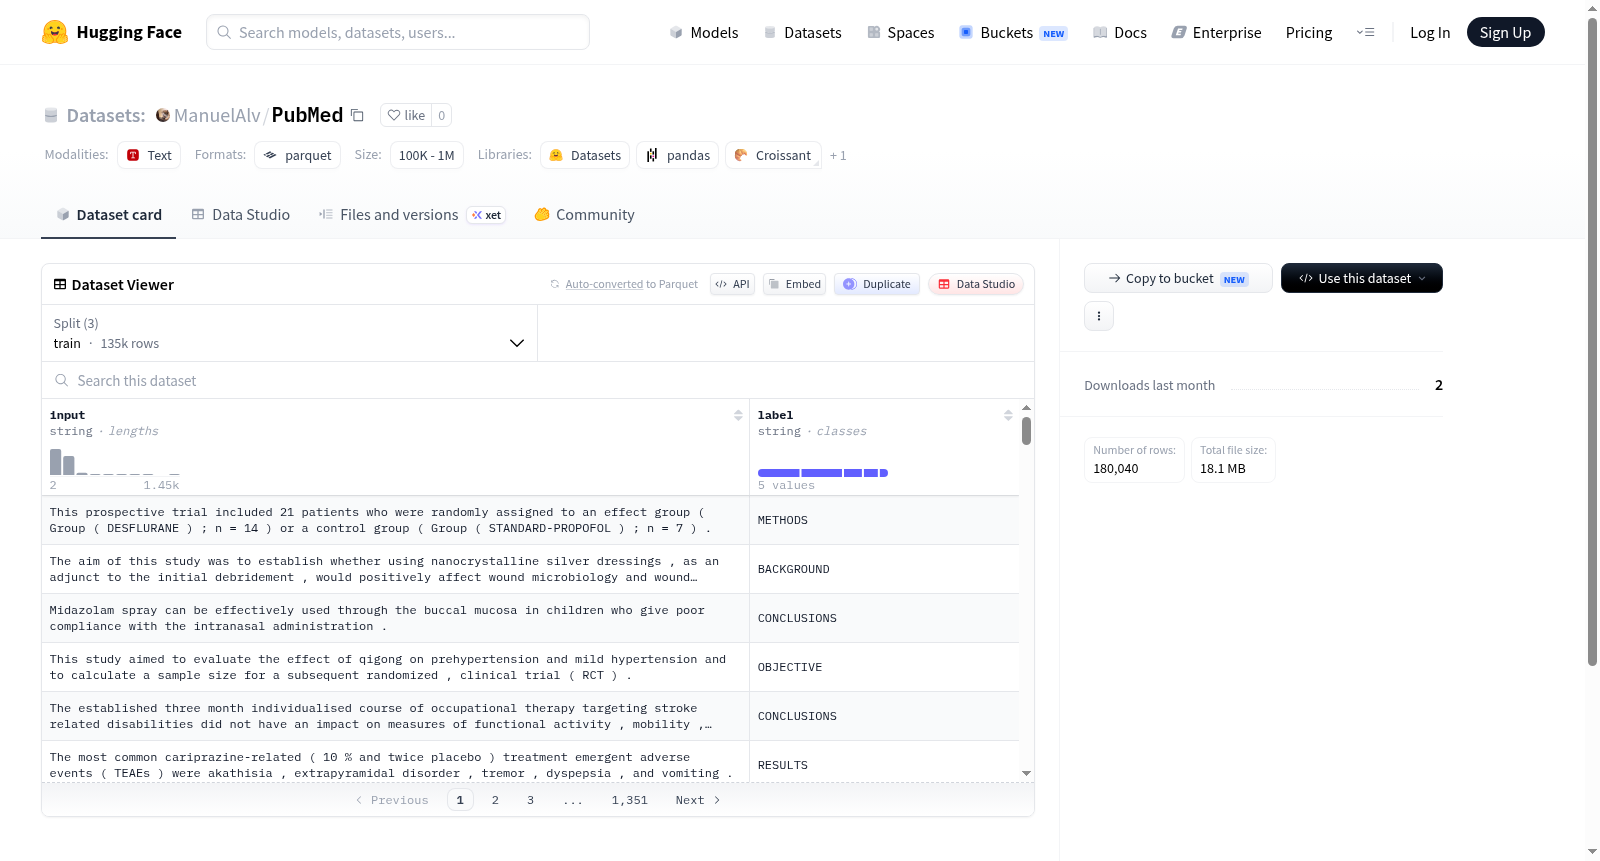
Task: Select current page 1 in pagination
Action: coord(460,800)
